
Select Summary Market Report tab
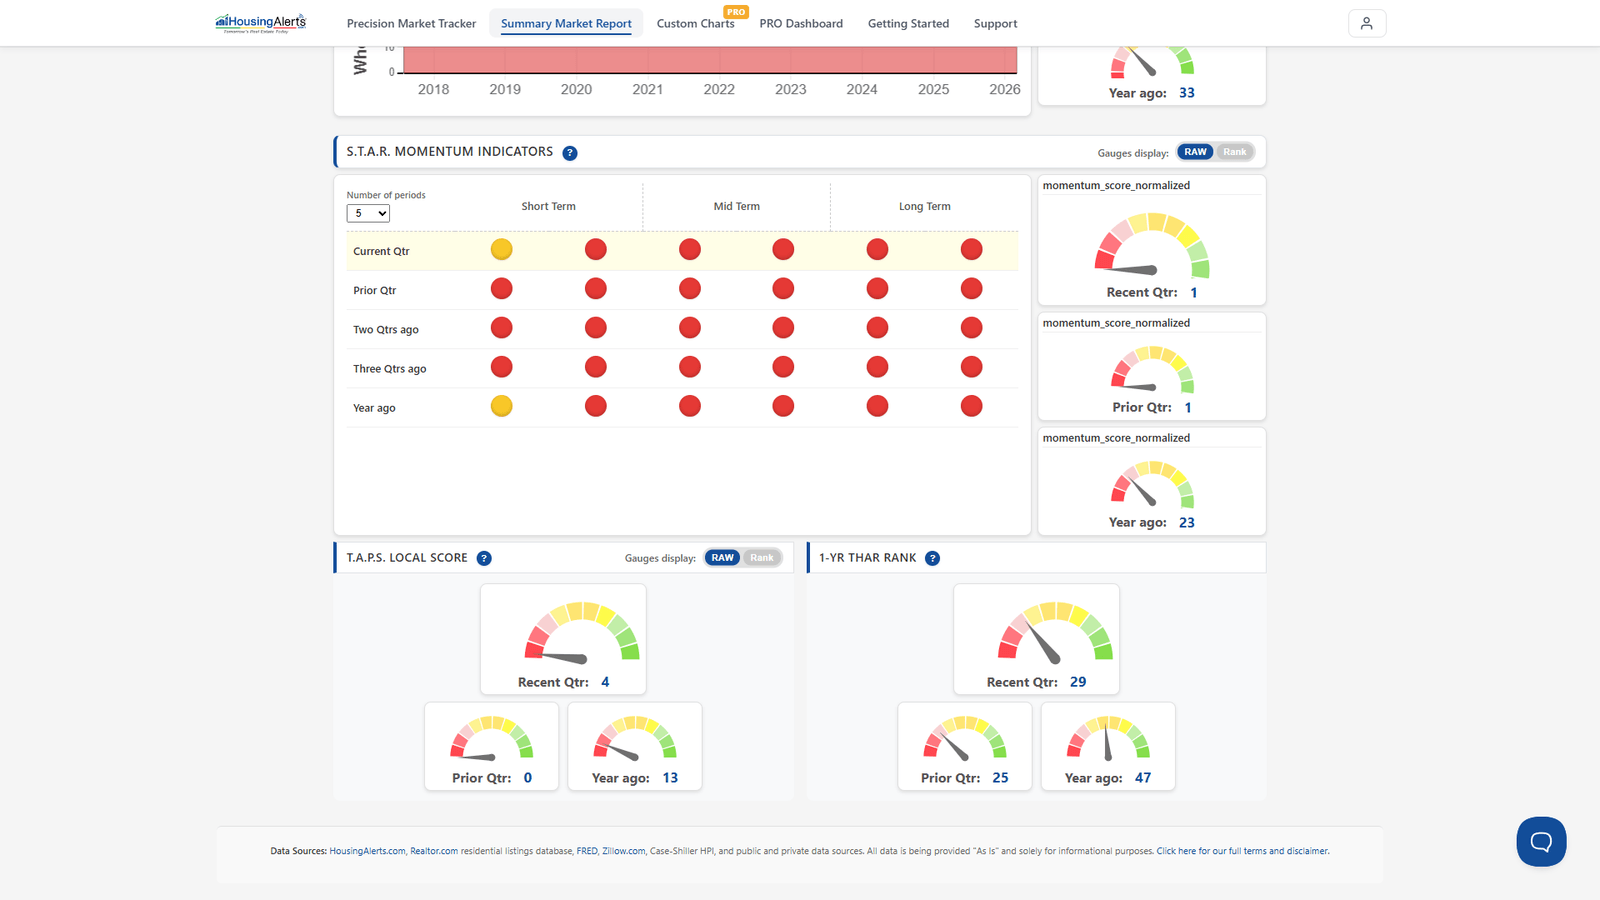pyautogui.click(x=566, y=23)
